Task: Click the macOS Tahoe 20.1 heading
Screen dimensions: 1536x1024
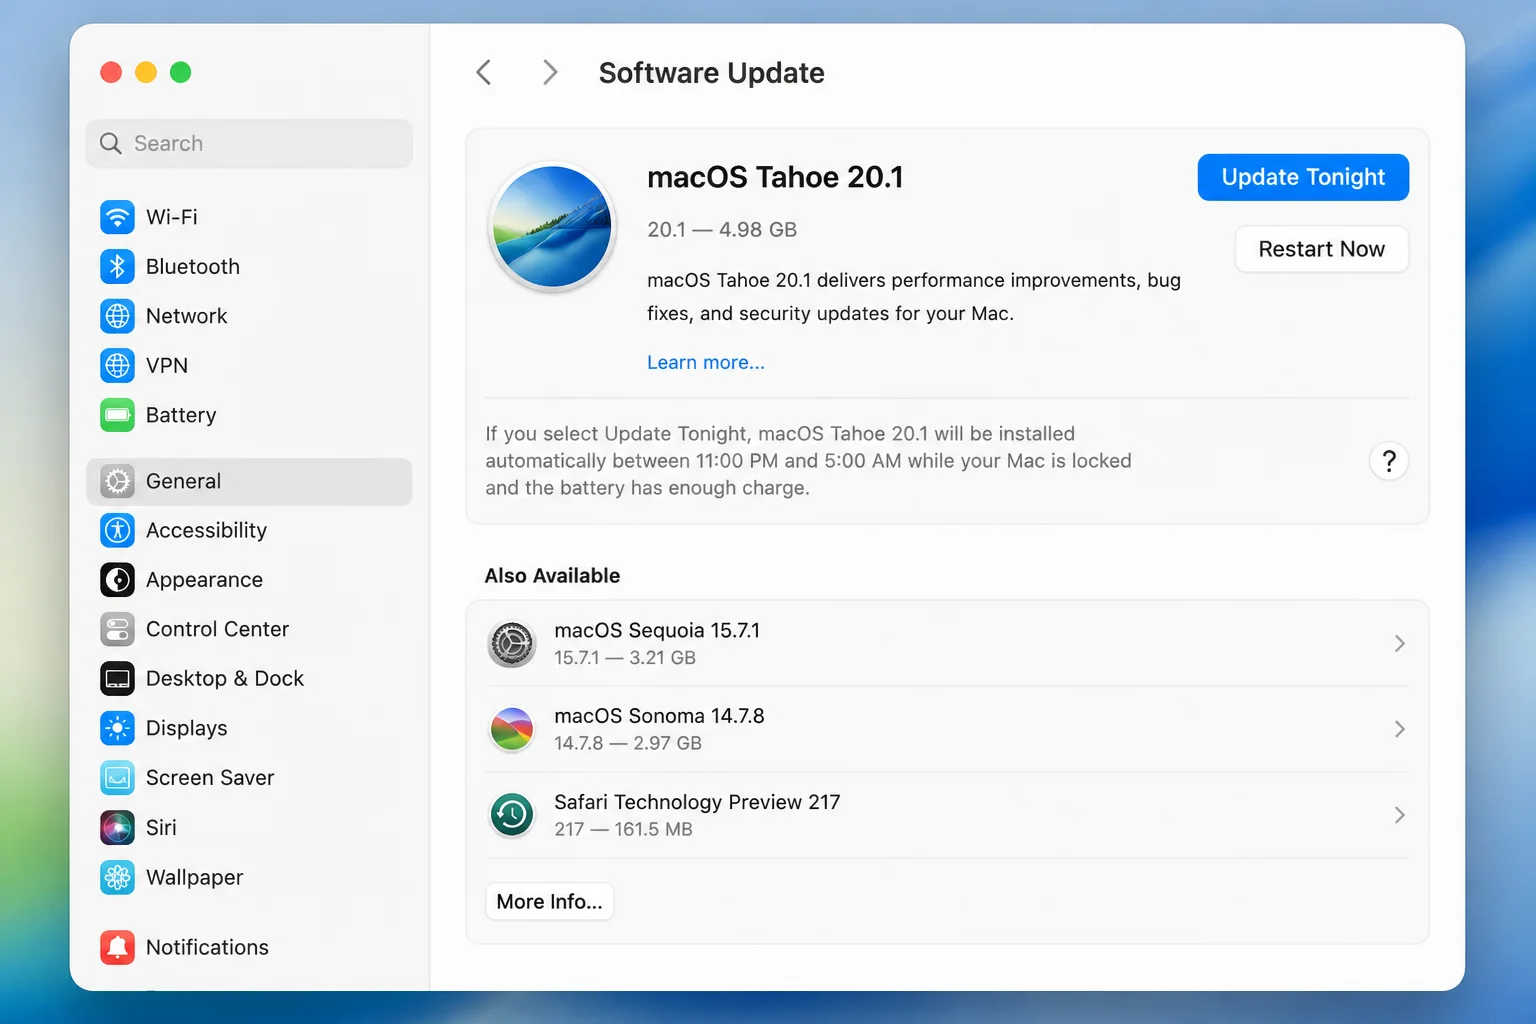Action: [775, 177]
